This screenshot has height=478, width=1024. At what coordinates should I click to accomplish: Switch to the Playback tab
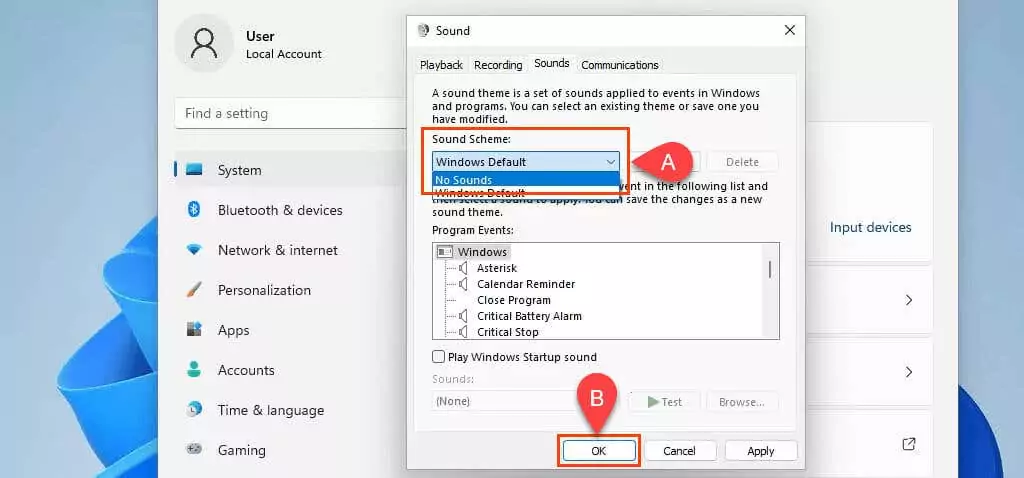(x=441, y=65)
